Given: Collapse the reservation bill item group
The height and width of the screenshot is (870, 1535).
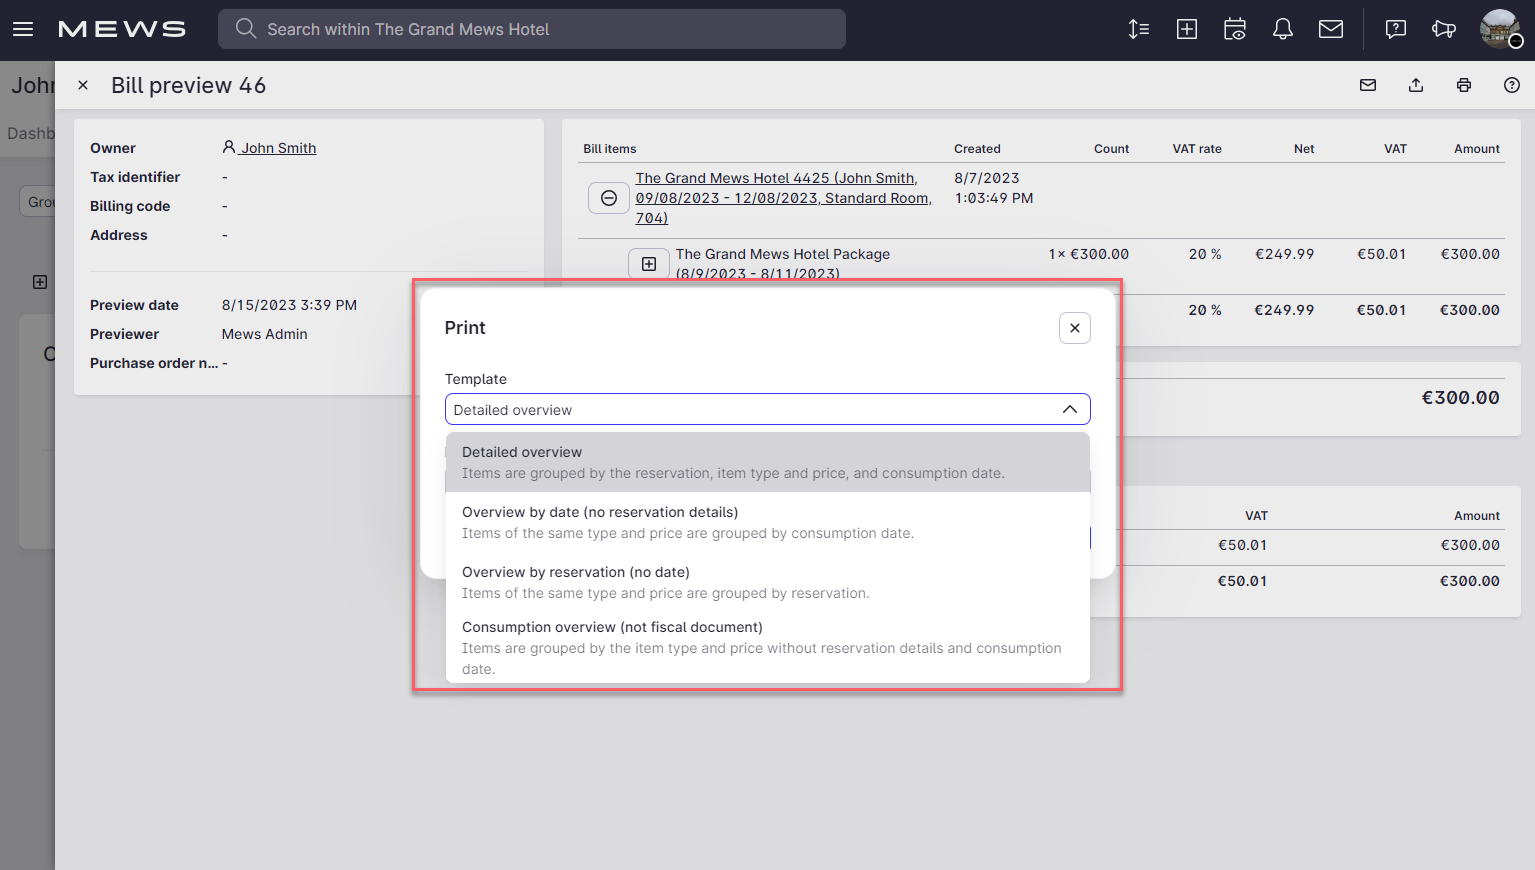Looking at the screenshot, I should point(608,198).
